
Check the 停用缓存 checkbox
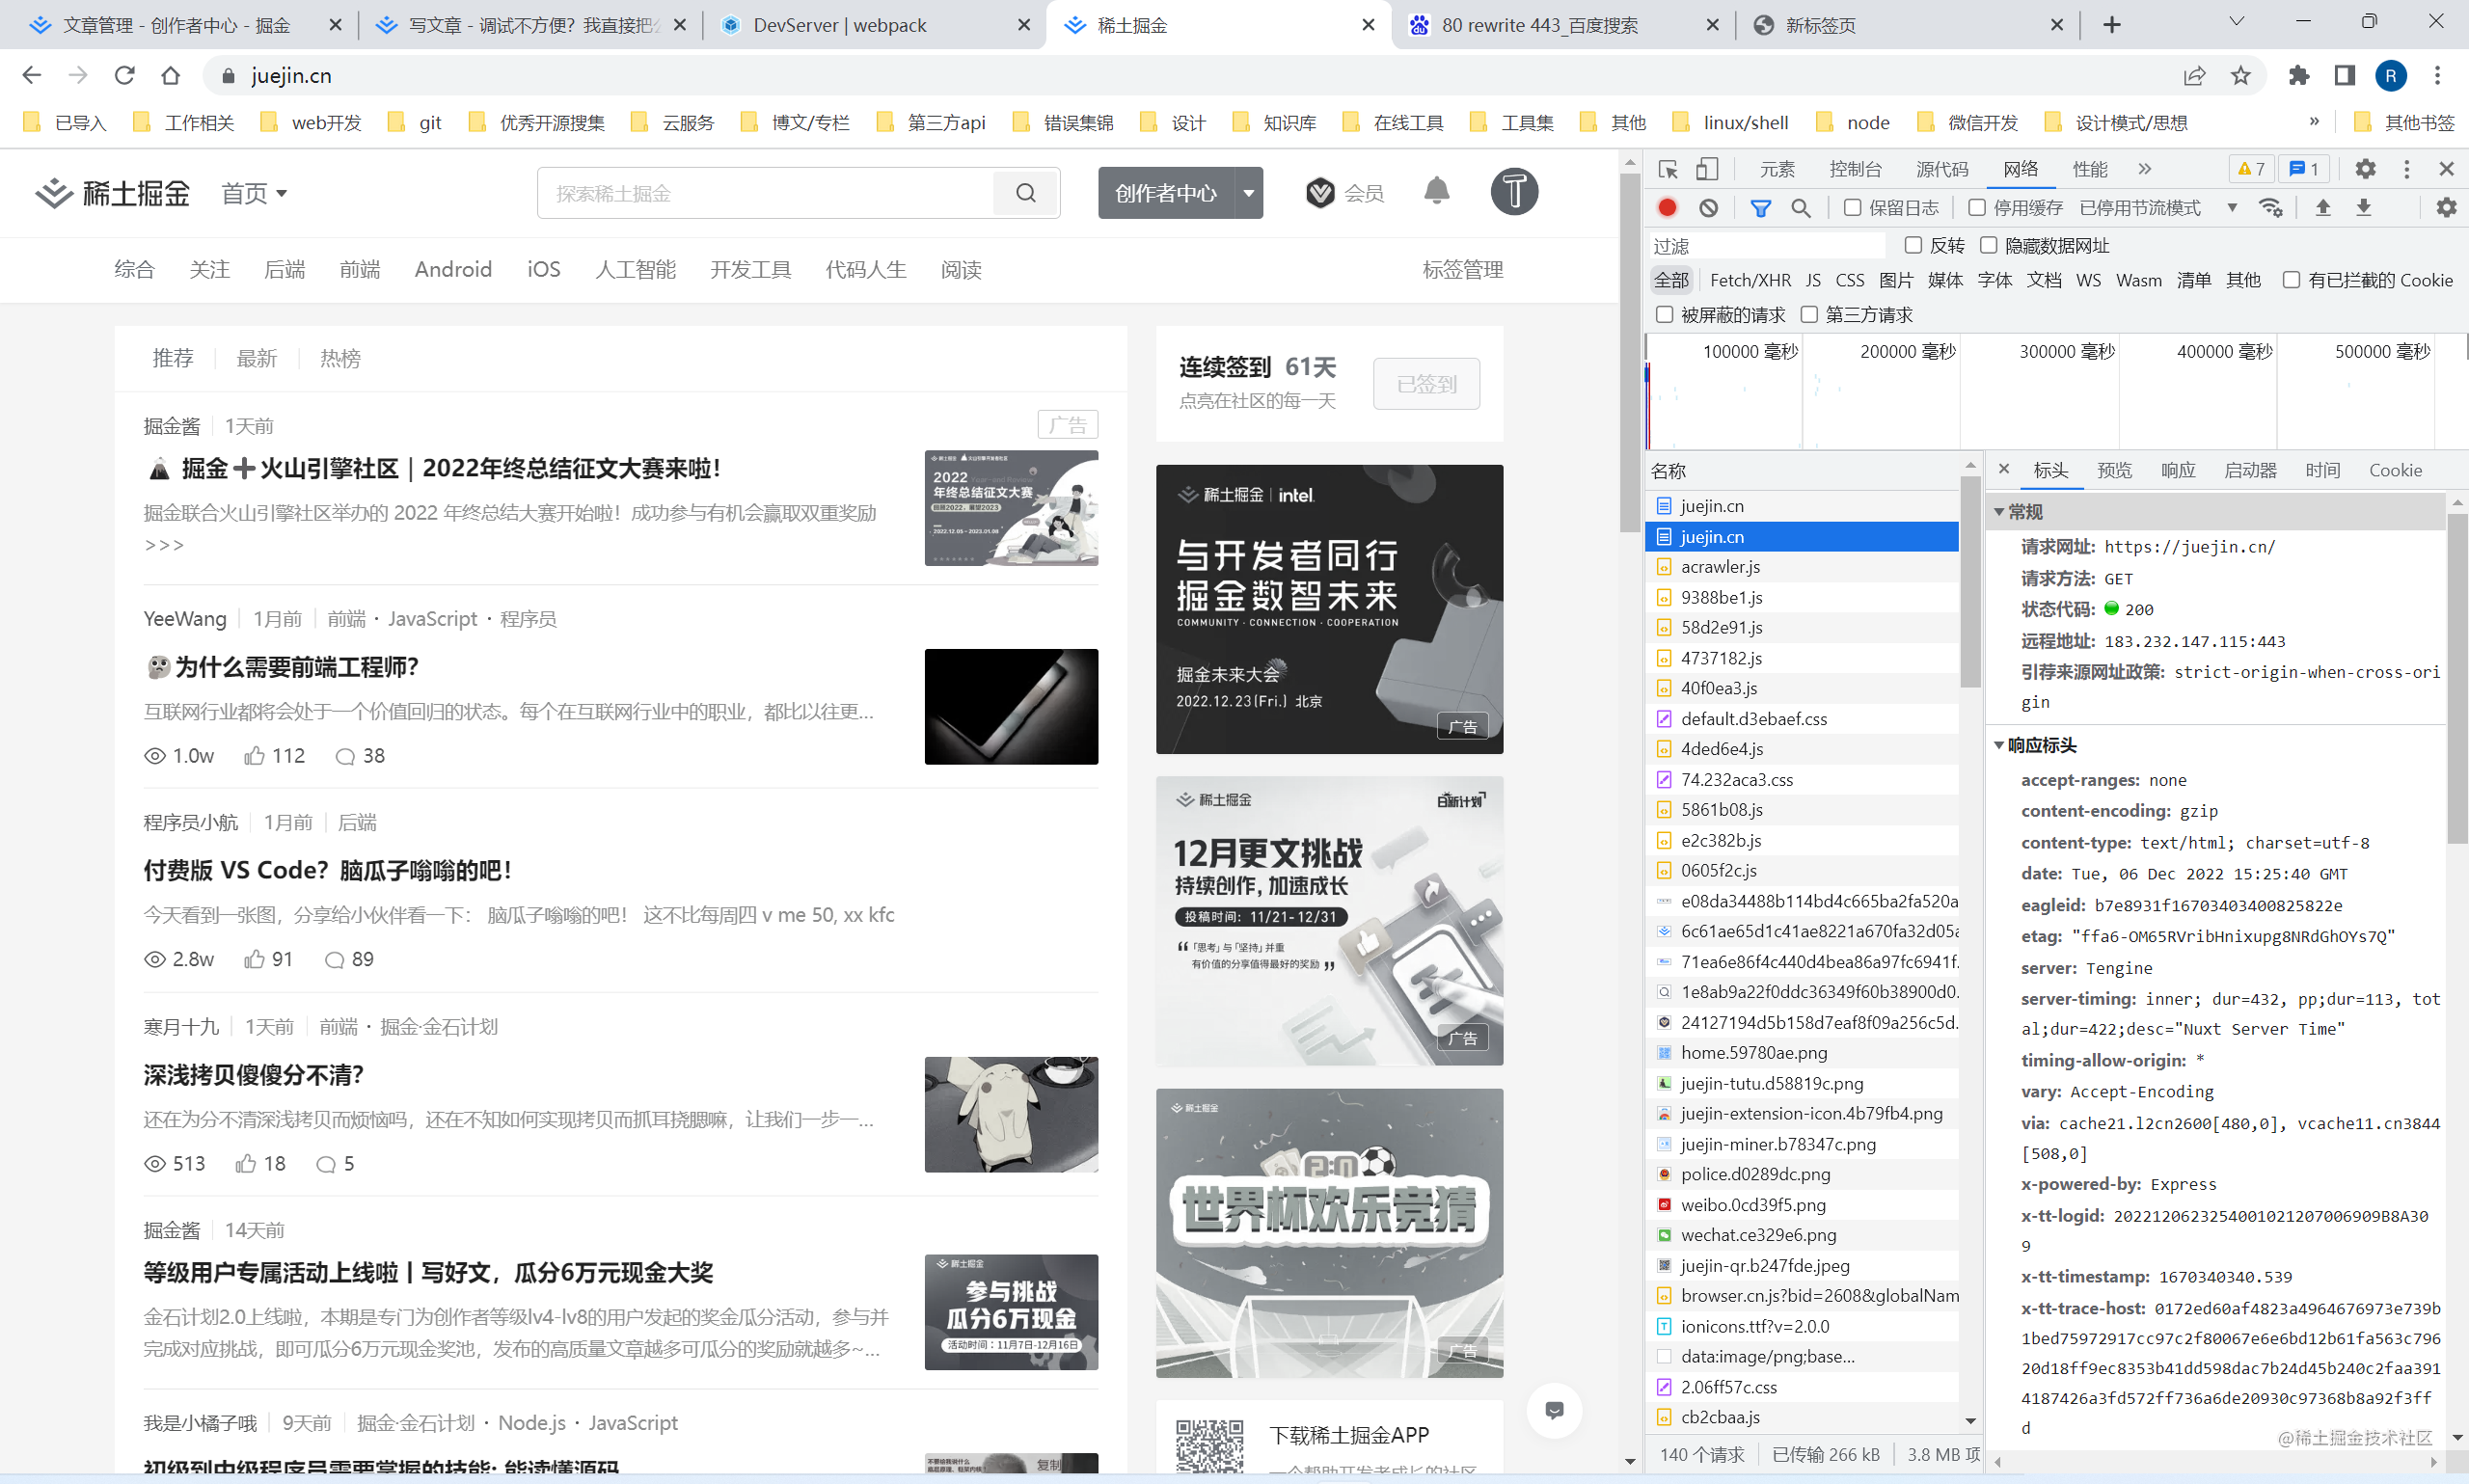[x=1976, y=208]
